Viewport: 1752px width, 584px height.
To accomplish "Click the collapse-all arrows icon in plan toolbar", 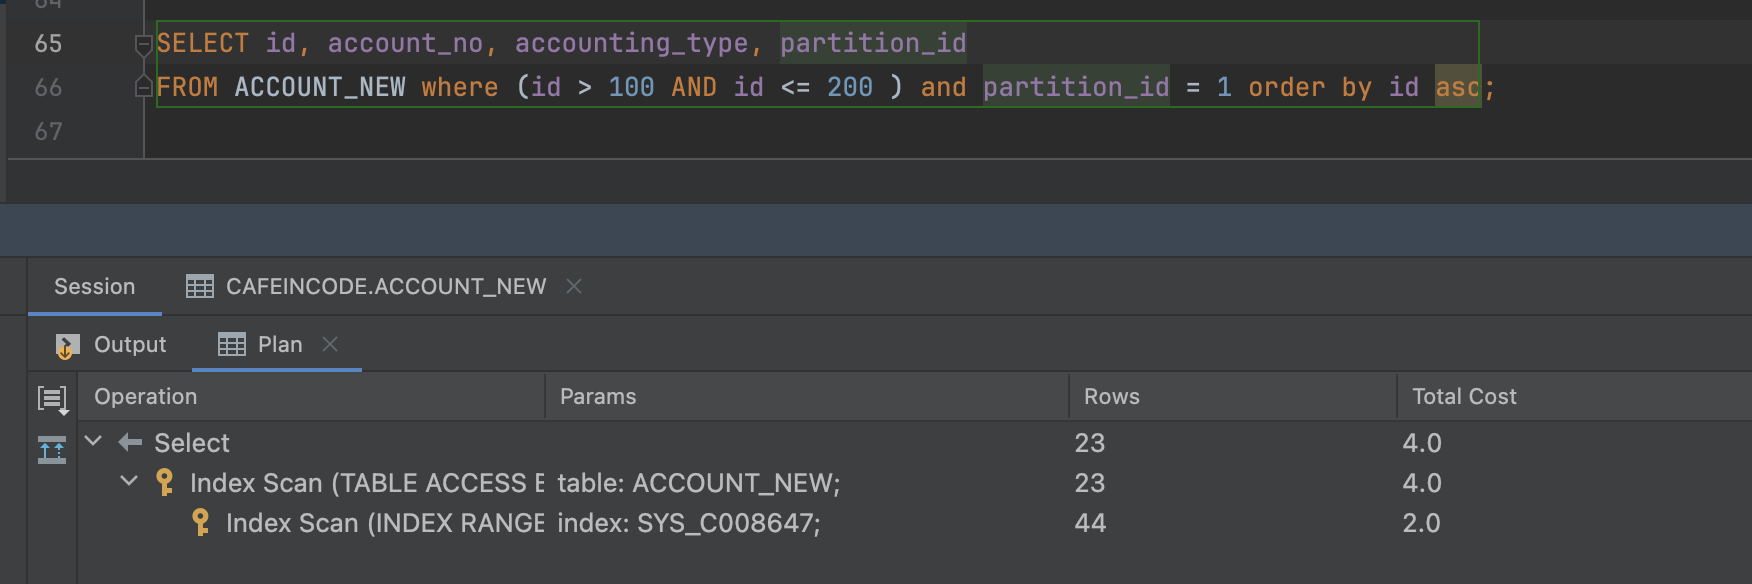I will point(52,450).
